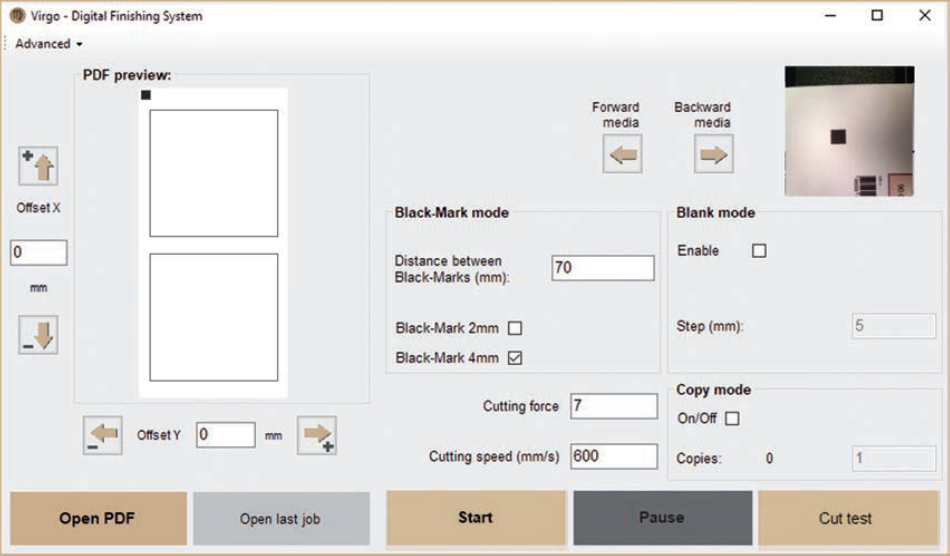The height and width of the screenshot is (556, 950).
Task: Focus the Distance between Black-Marks field
Action: 603,268
